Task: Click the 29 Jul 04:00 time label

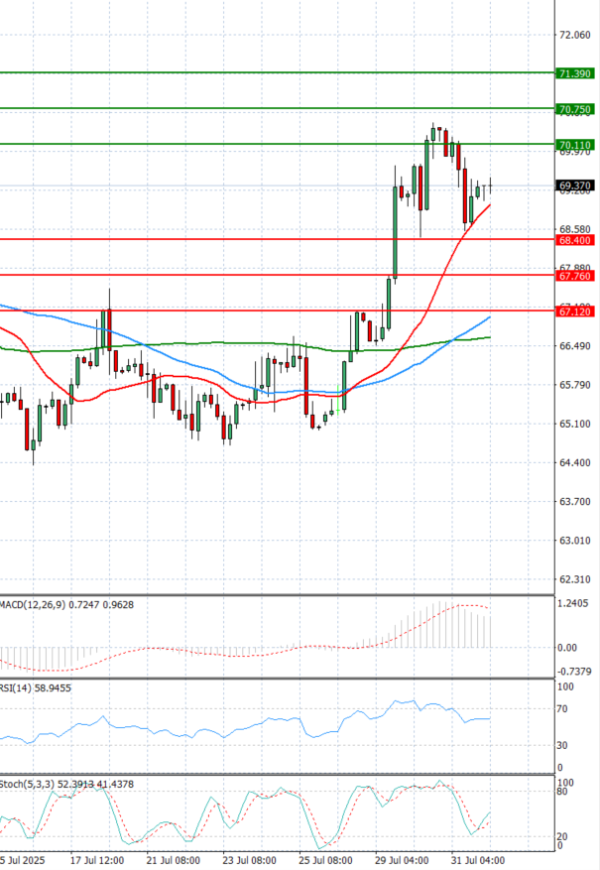Action: pos(401,861)
